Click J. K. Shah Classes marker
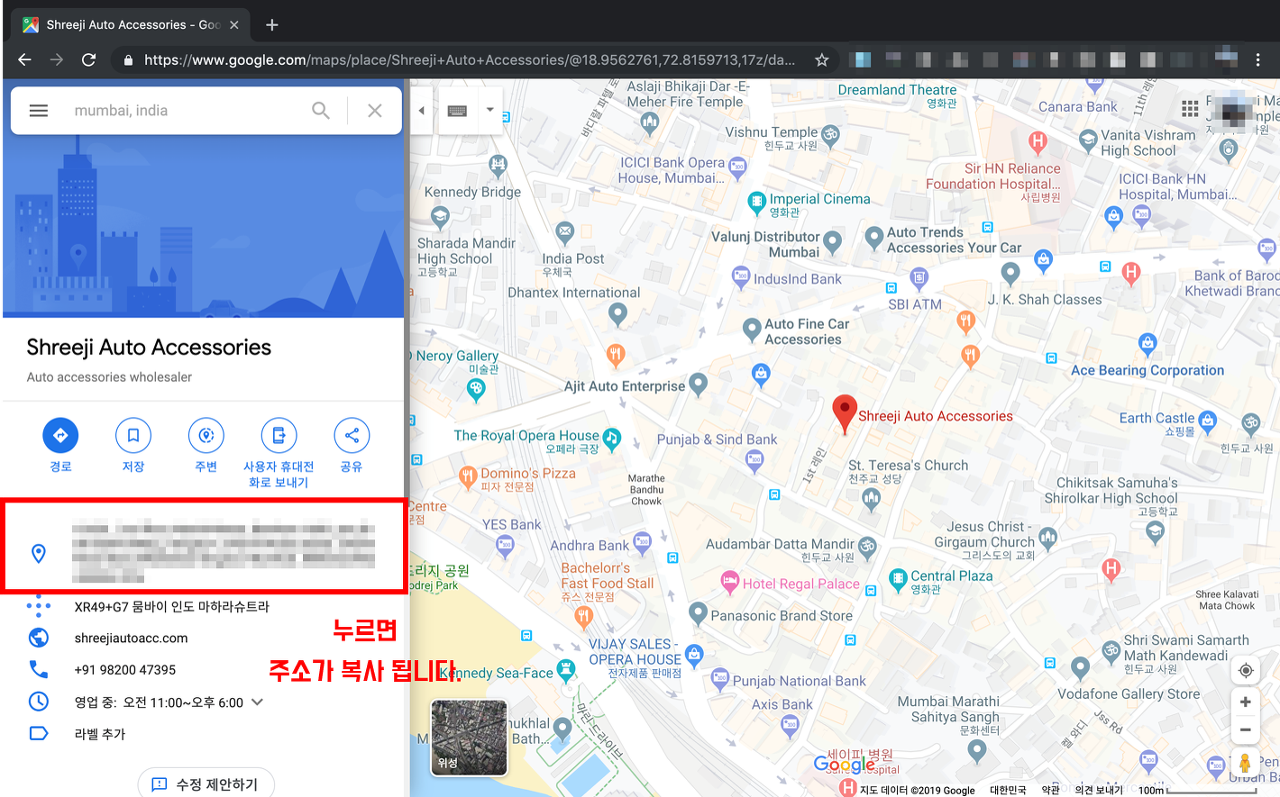The width and height of the screenshot is (1280, 797). click(1011, 272)
